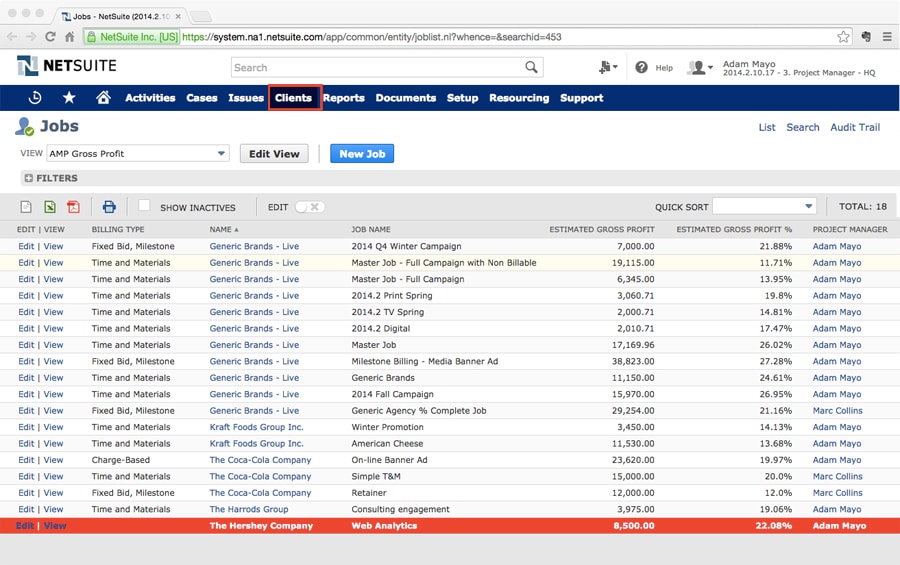Click the New Job button
The height and width of the screenshot is (565, 900).
[x=362, y=153]
